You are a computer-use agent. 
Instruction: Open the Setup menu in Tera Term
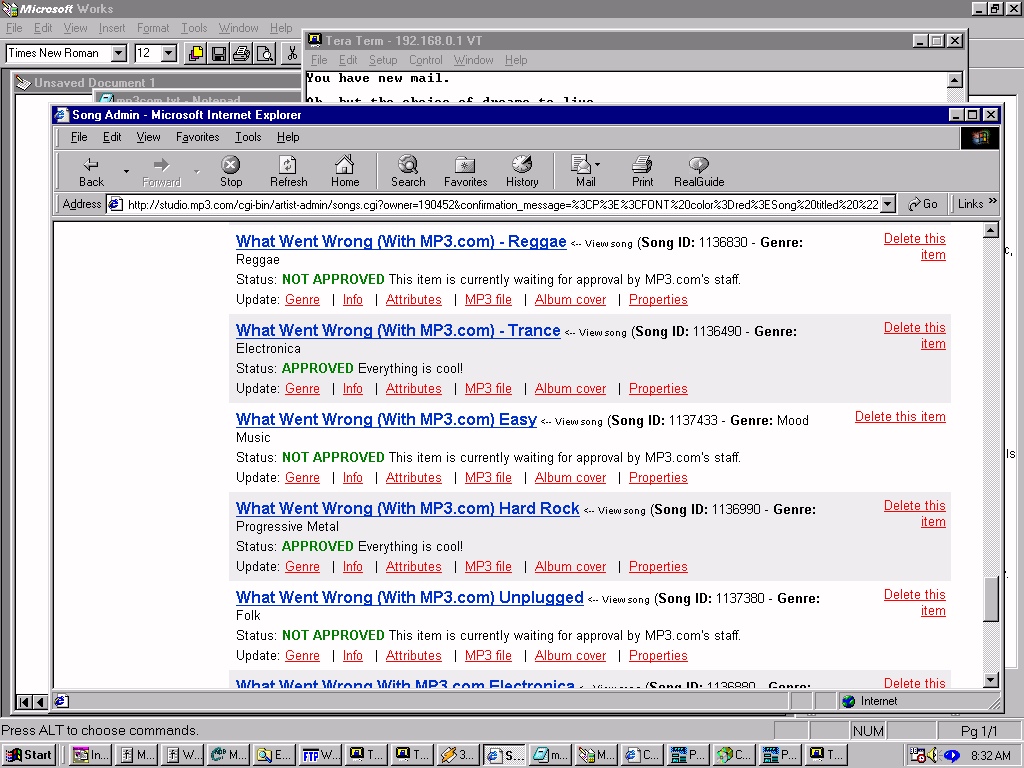383,60
